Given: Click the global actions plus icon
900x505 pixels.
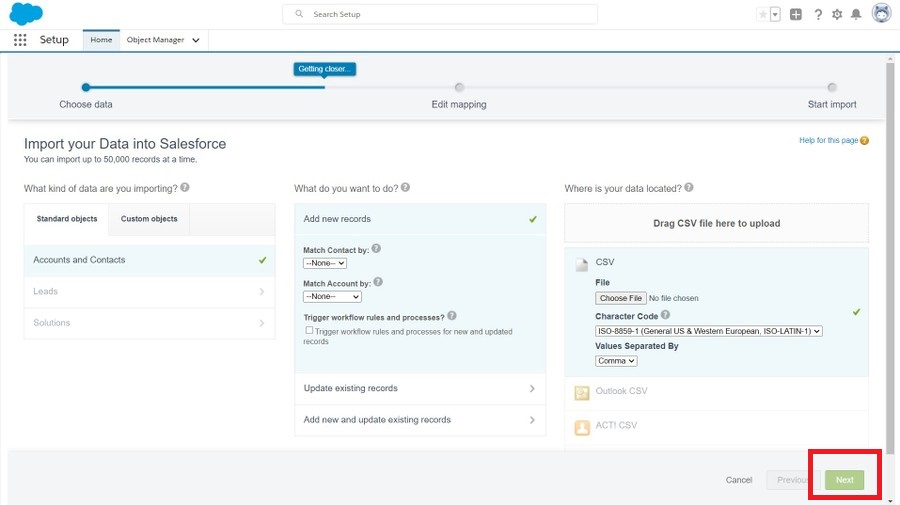Looking at the screenshot, I should click(796, 14).
